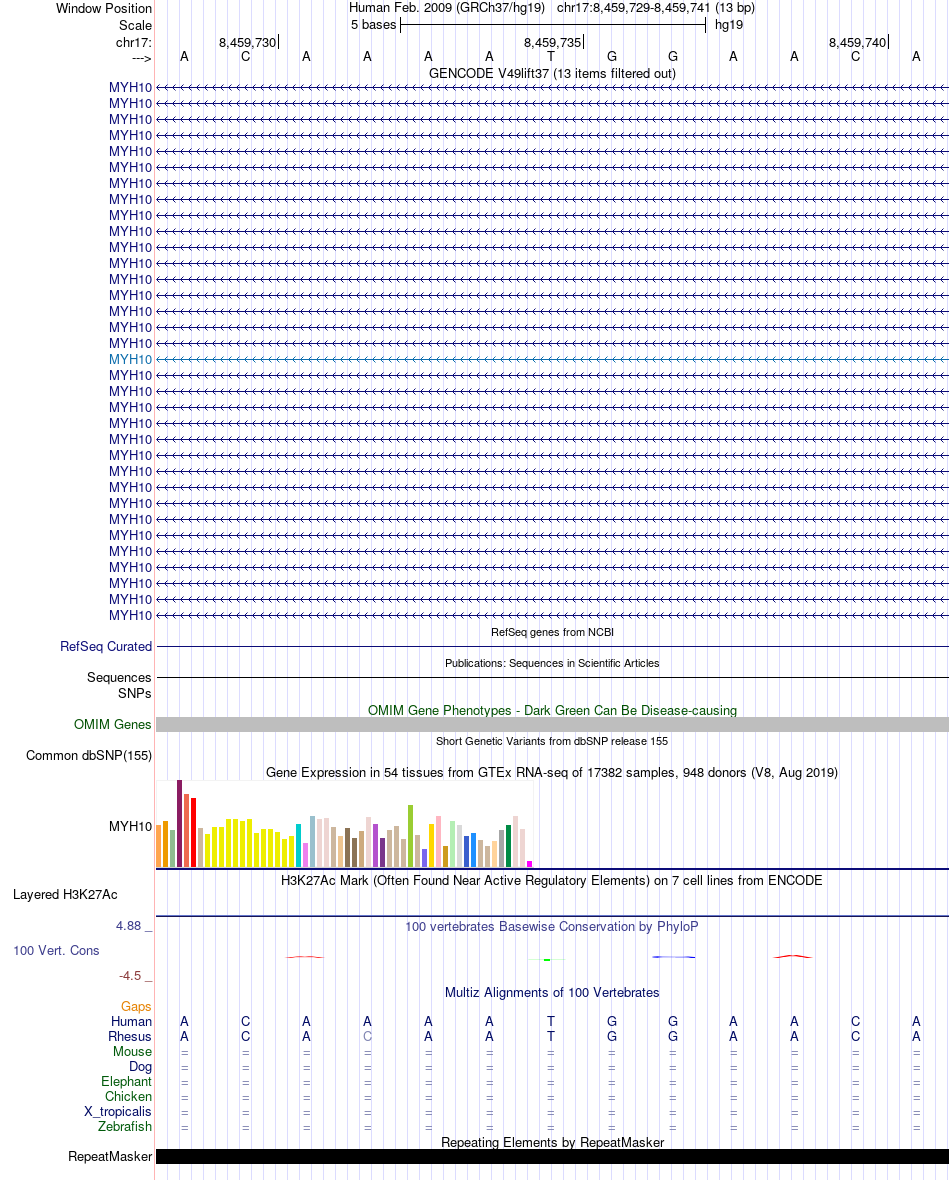950x1180 pixels.
Task: Click the 'RefSeq genes from NCBI' track title
Action: coord(552,632)
